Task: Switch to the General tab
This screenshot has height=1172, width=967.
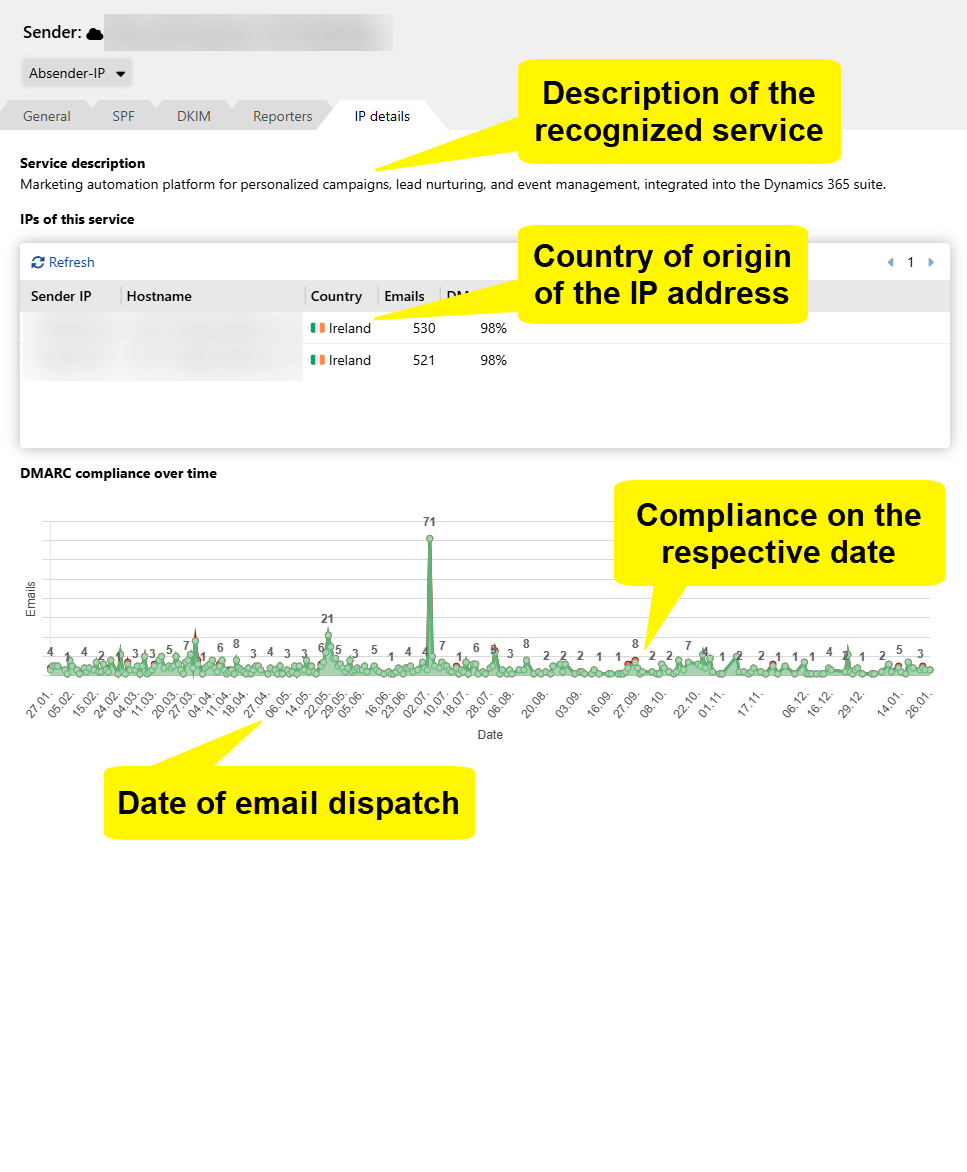Action: (47, 116)
